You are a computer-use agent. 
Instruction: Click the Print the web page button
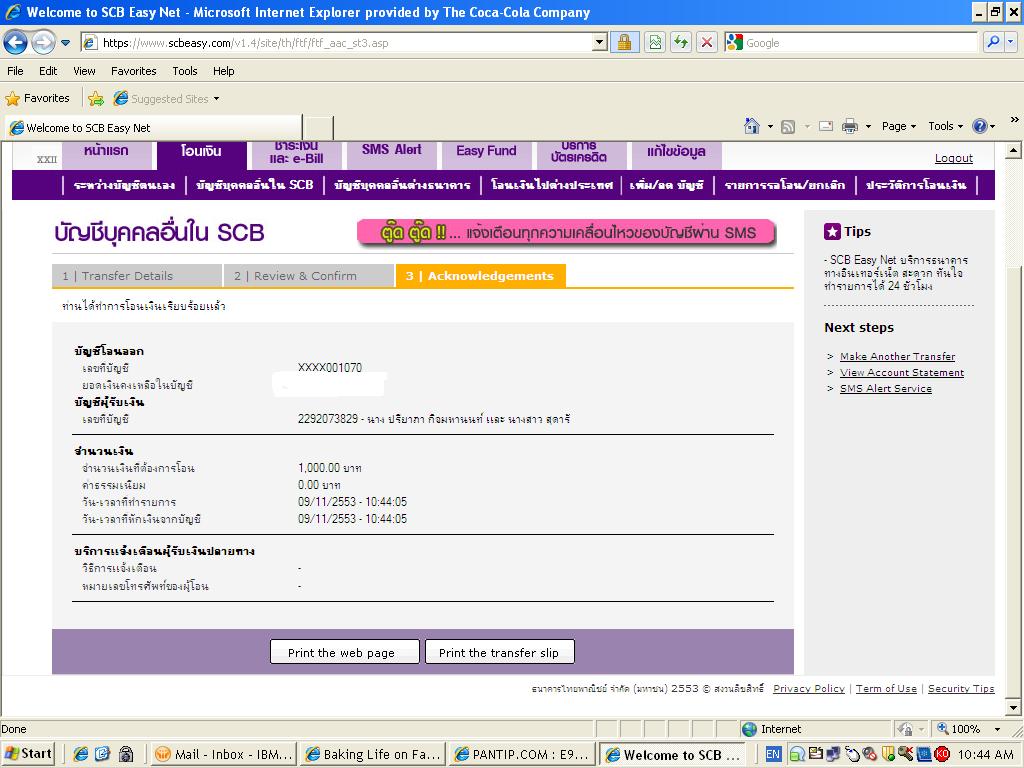[x=344, y=652]
